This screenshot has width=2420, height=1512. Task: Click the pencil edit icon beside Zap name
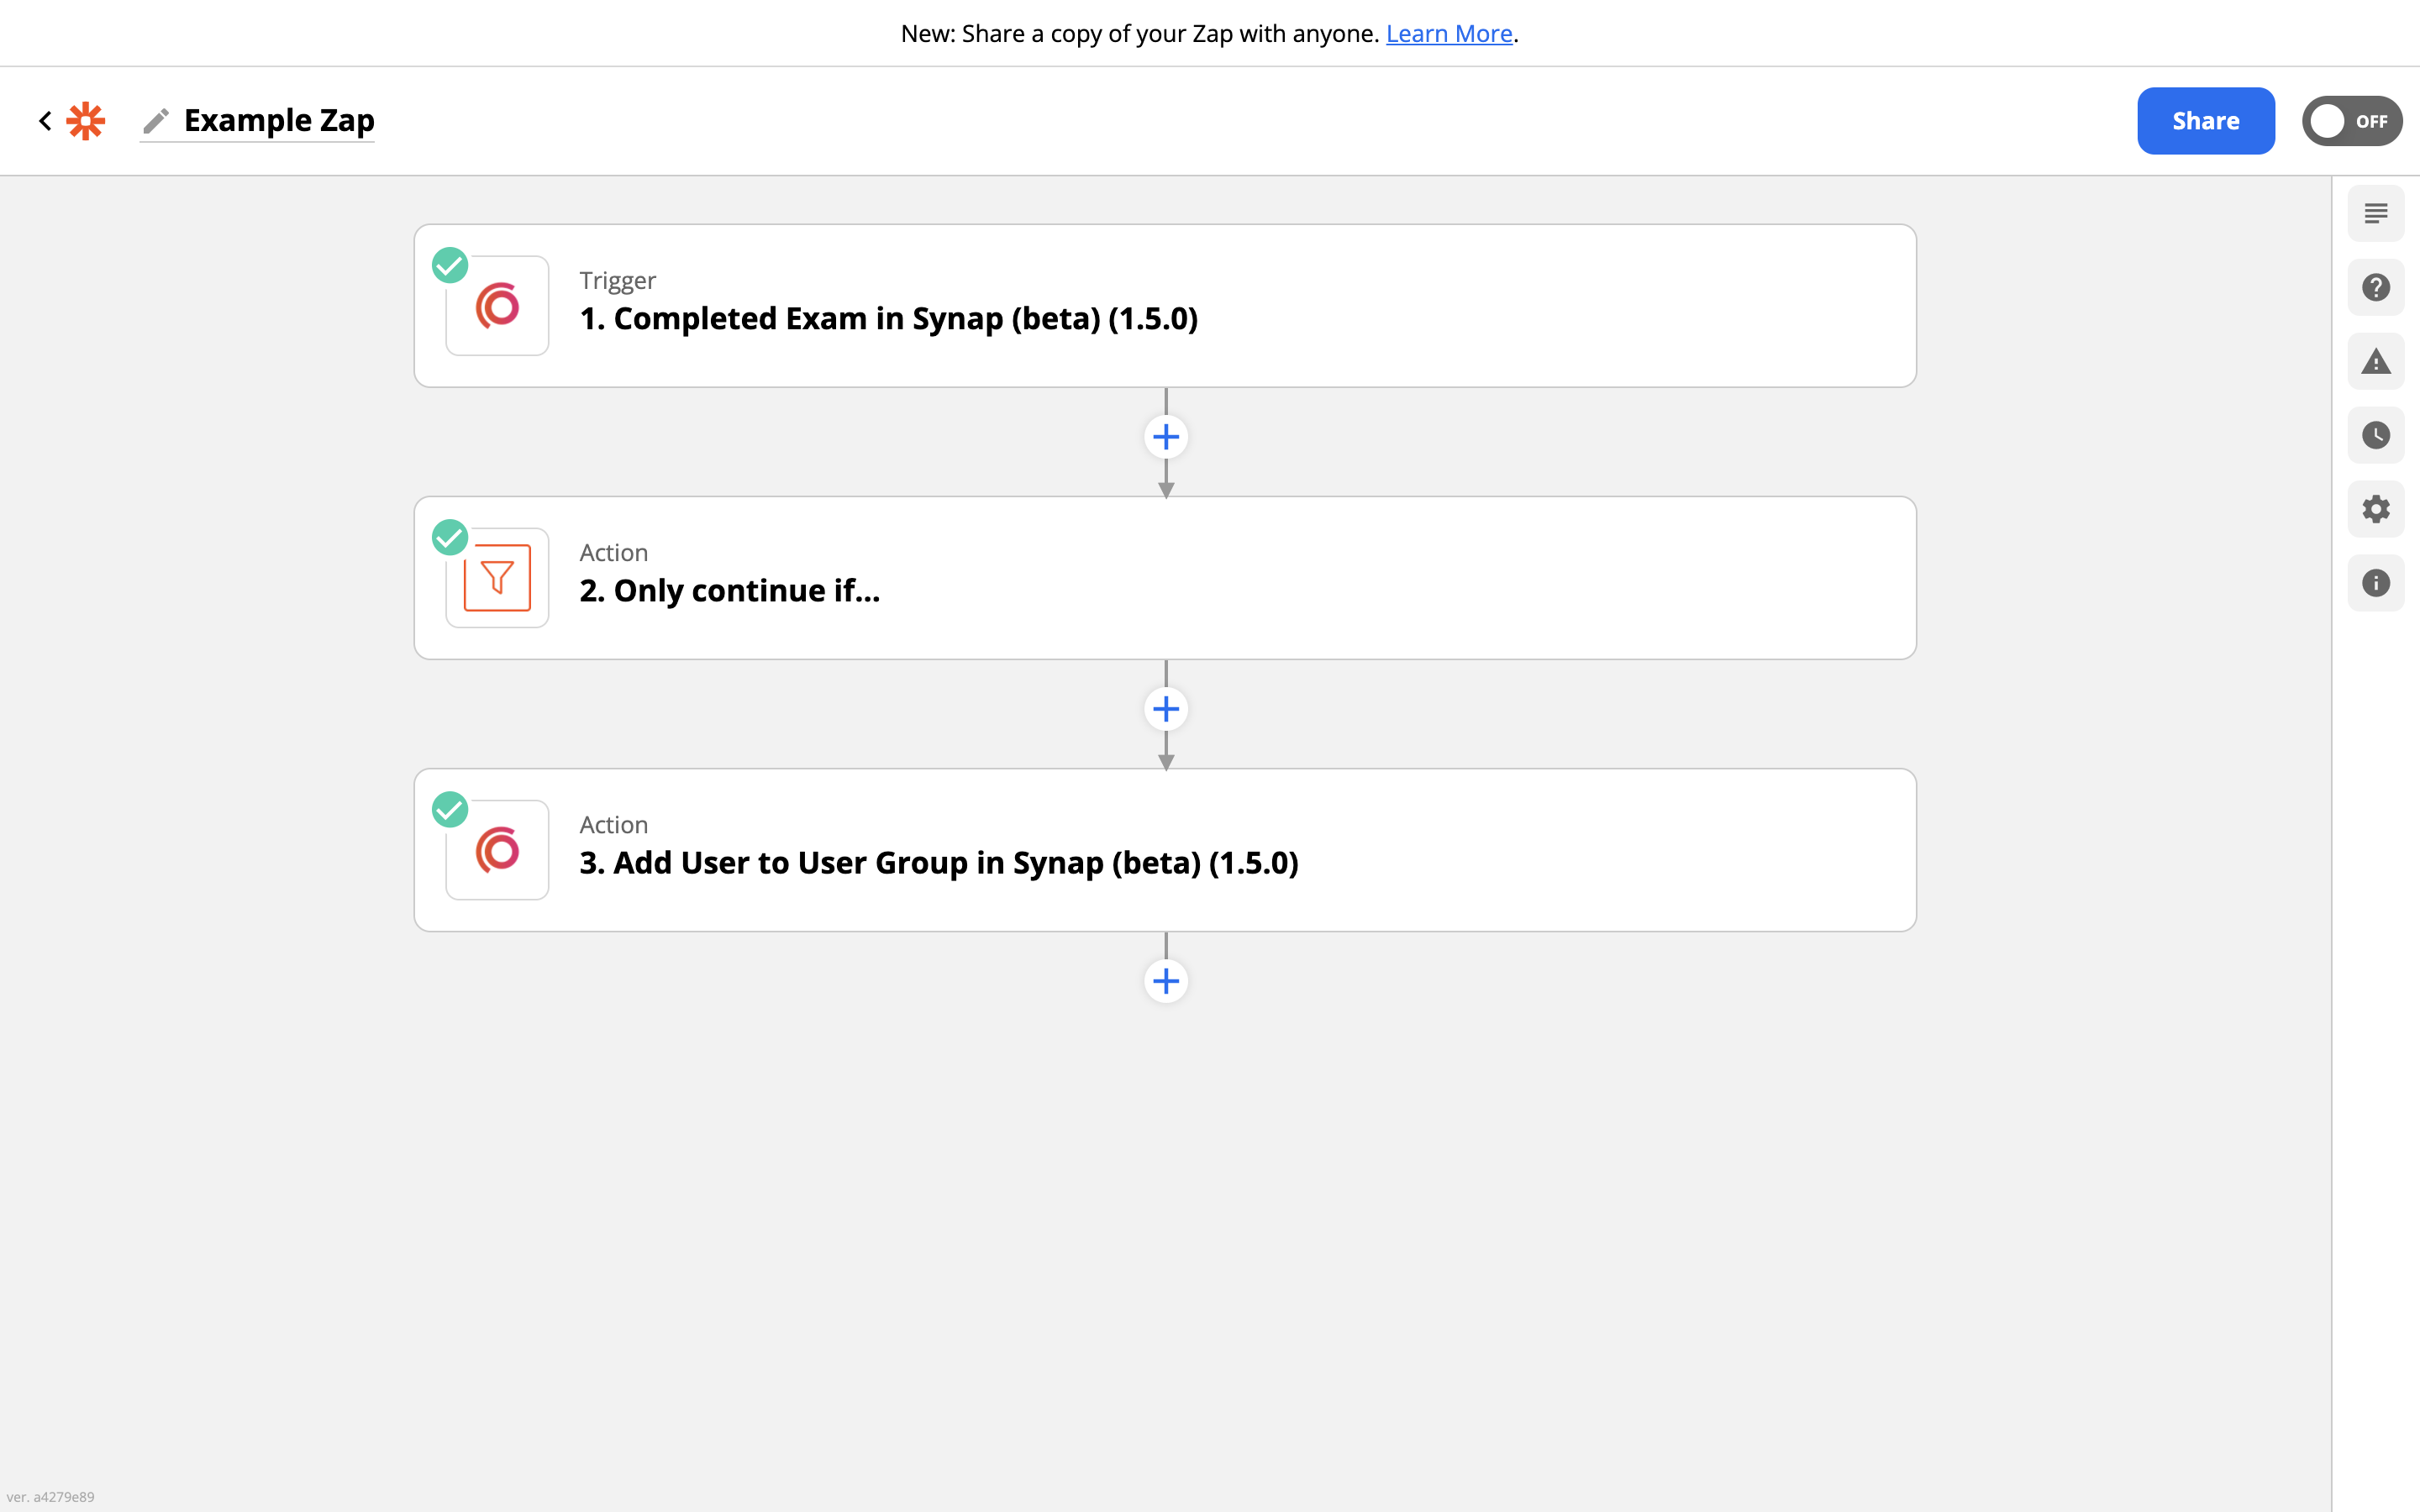[x=155, y=121]
